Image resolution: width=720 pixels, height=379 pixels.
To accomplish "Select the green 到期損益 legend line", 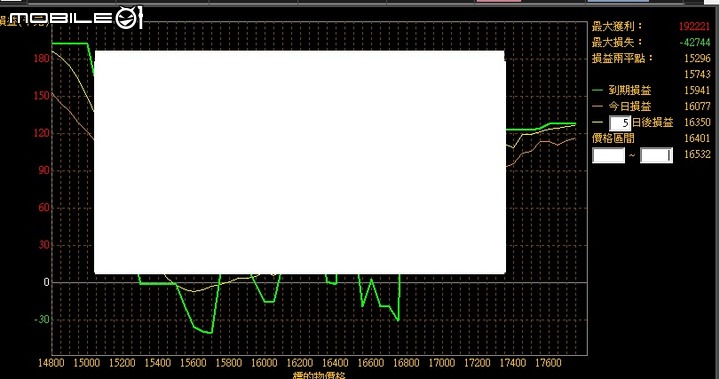I will click(x=597, y=90).
